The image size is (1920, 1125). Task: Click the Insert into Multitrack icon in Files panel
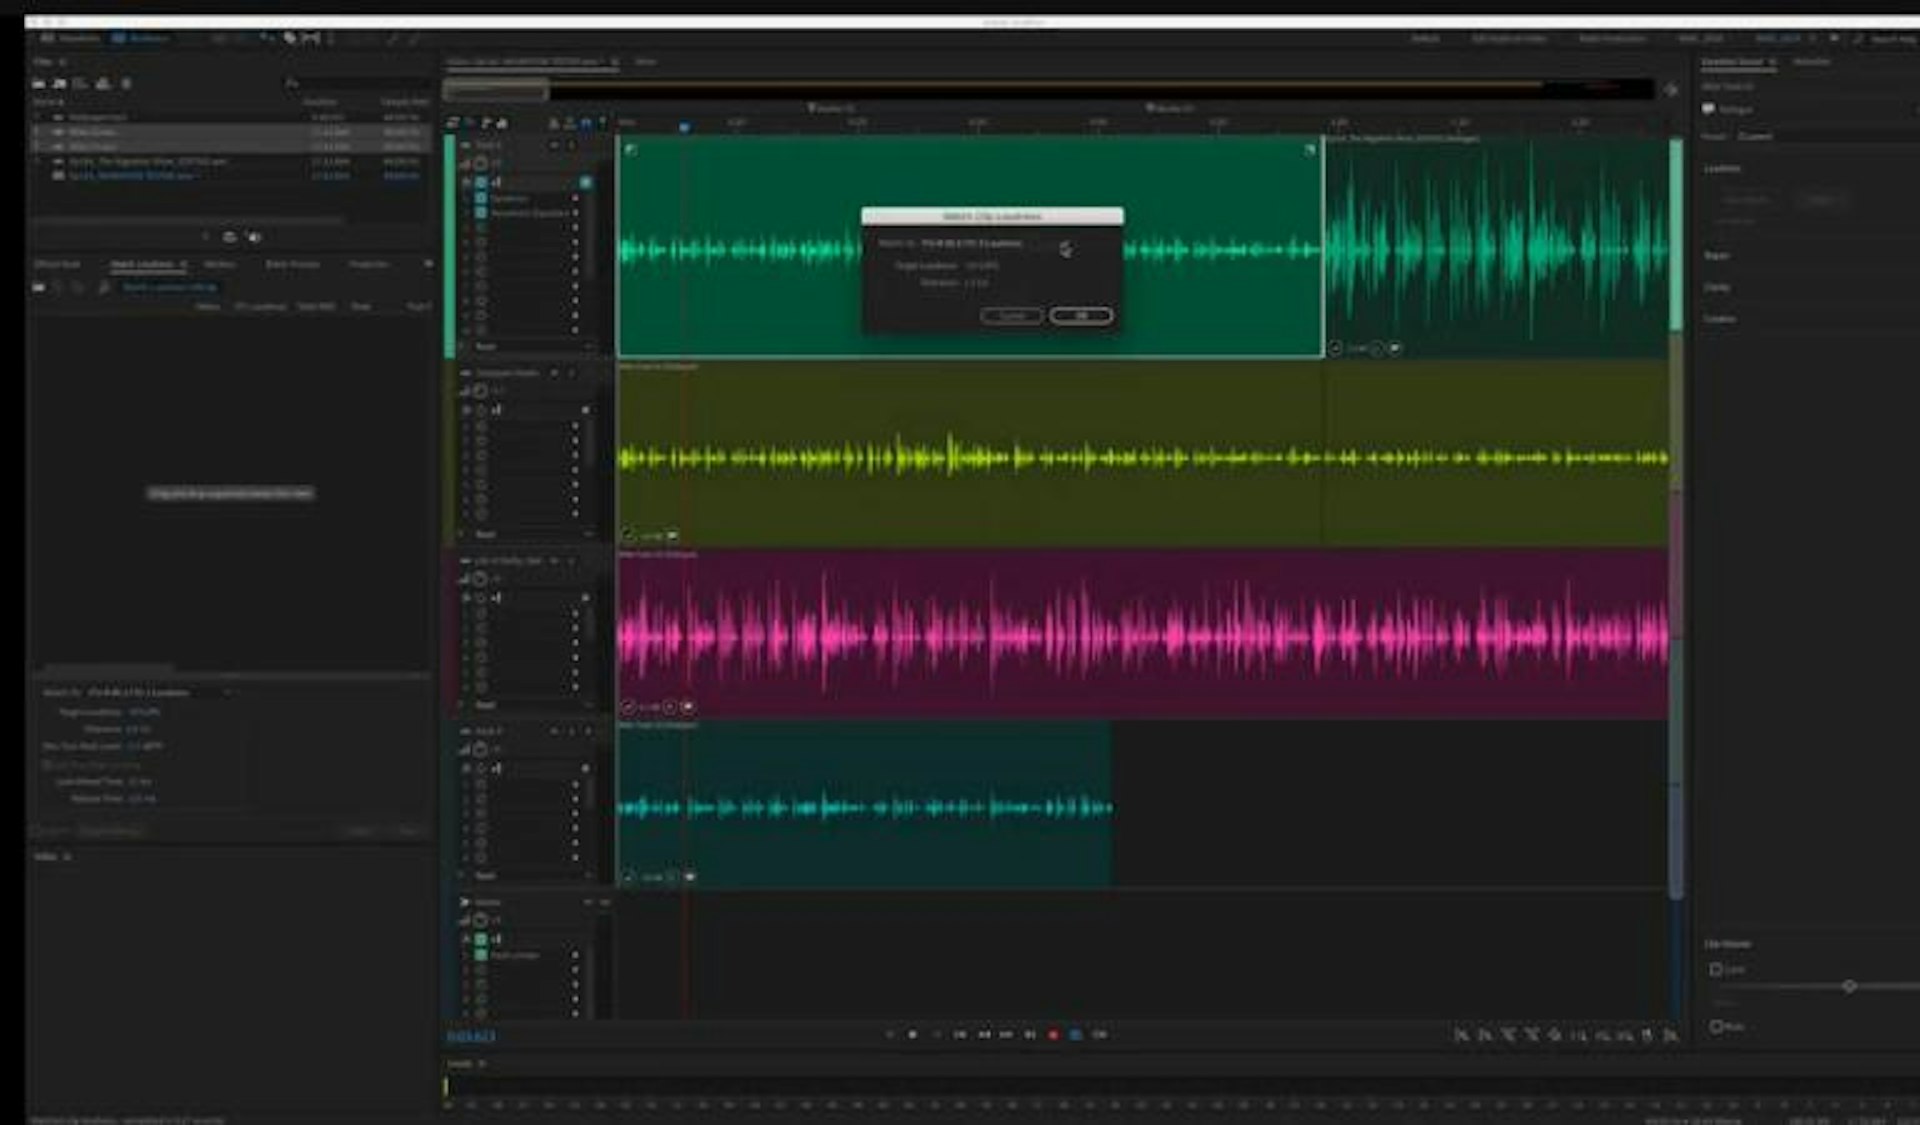click(x=102, y=84)
